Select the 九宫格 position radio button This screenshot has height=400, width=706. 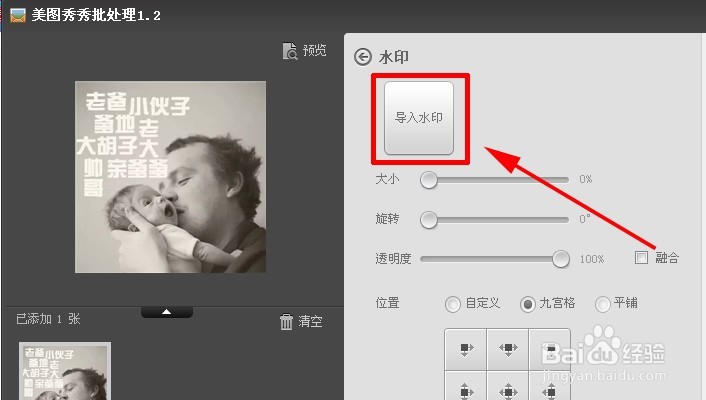[527, 304]
